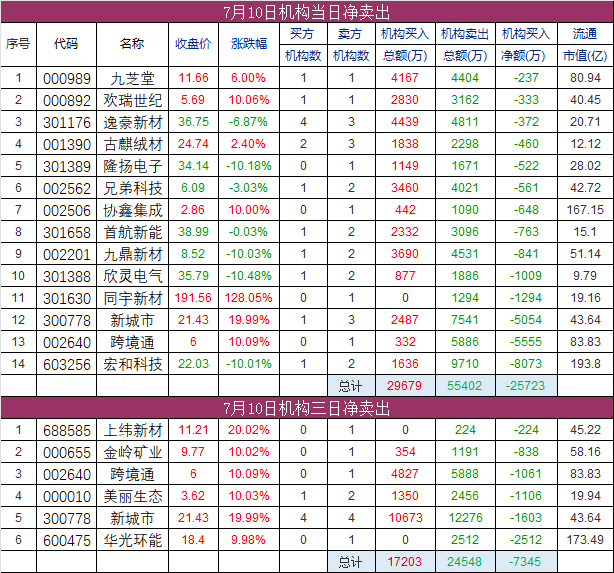Click the '序号' column header

pyautogui.click(x=18, y=44)
